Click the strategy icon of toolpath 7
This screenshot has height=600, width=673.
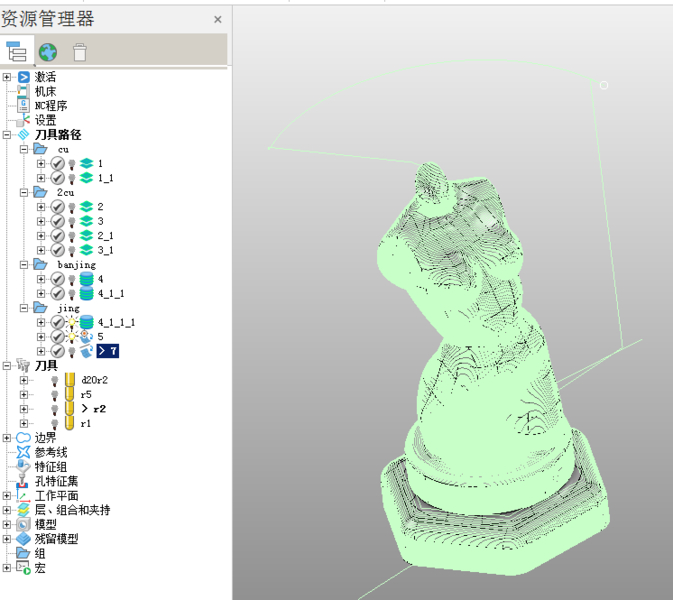(x=86, y=351)
